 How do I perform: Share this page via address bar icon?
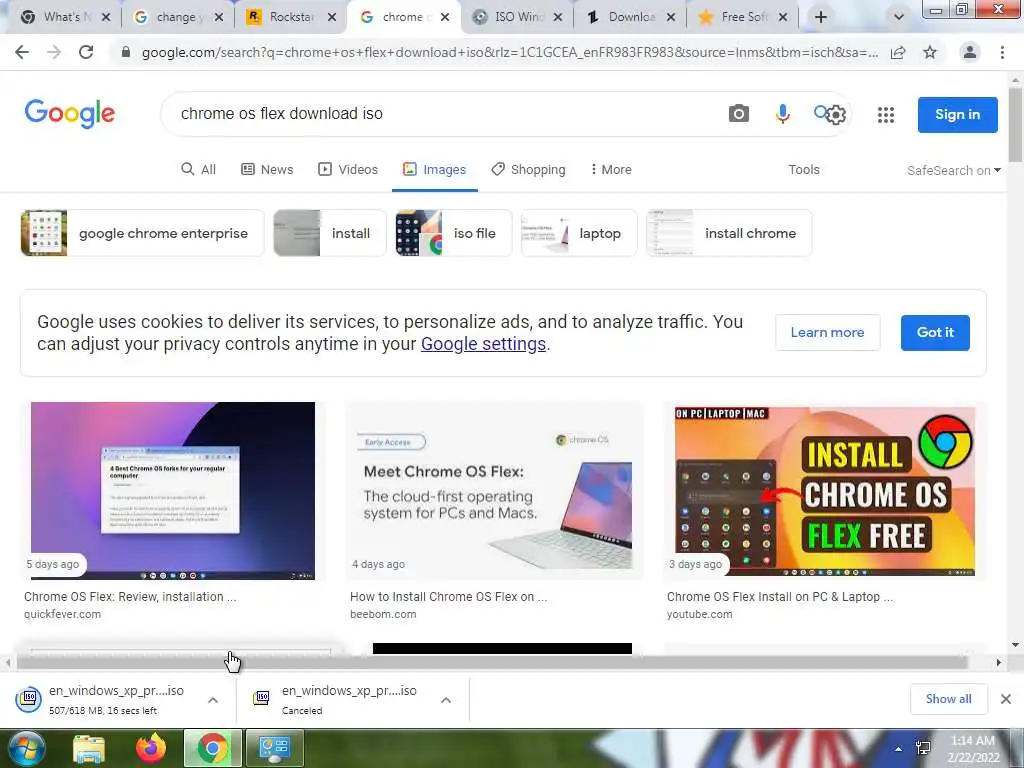[x=898, y=53]
